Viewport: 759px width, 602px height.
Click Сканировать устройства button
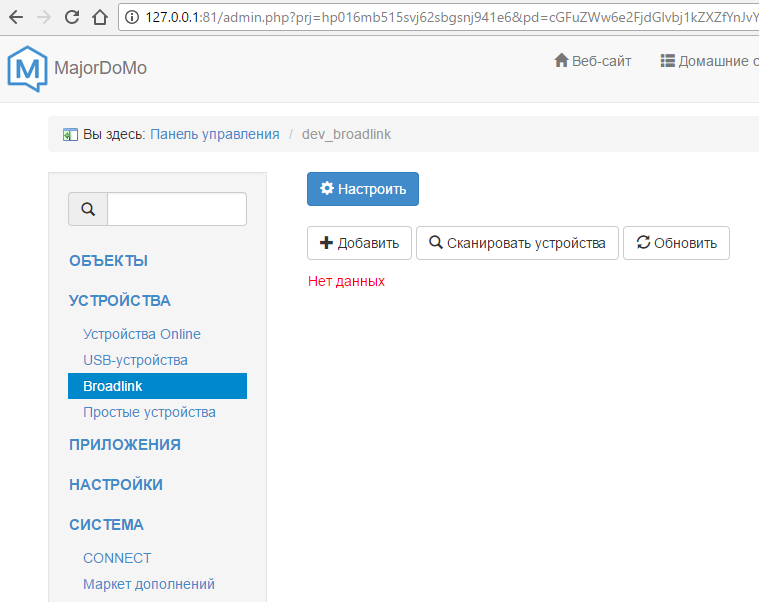pyautogui.click(x=517, y=243)
